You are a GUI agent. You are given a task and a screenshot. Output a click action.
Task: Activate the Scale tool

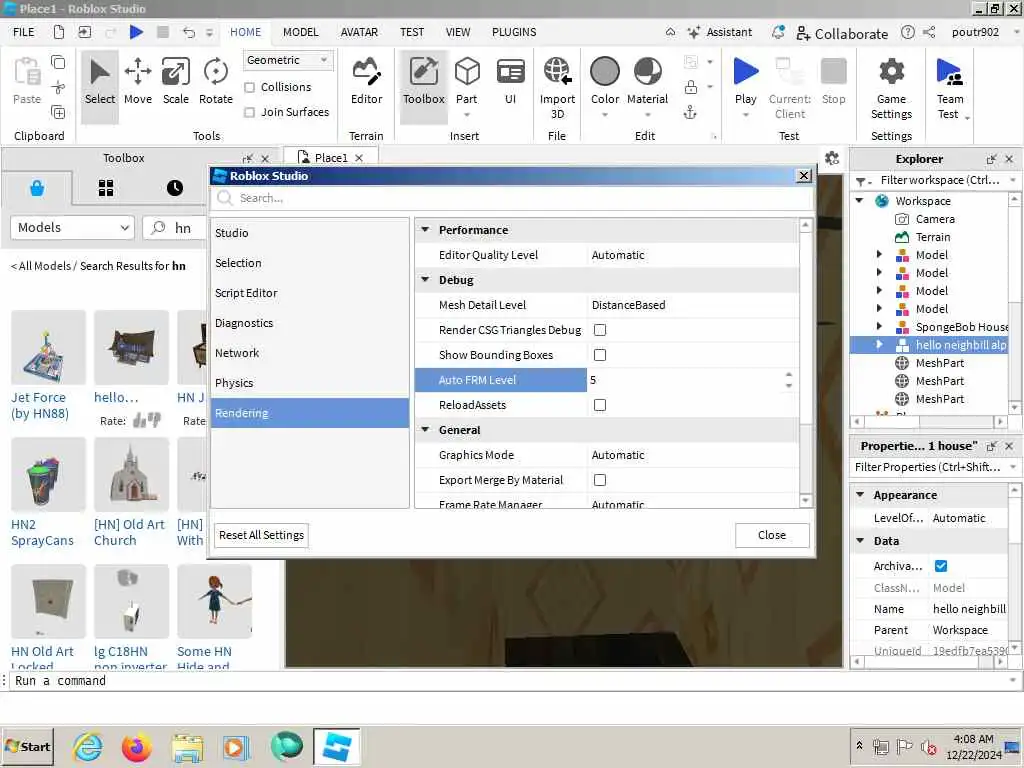(176, 81)
